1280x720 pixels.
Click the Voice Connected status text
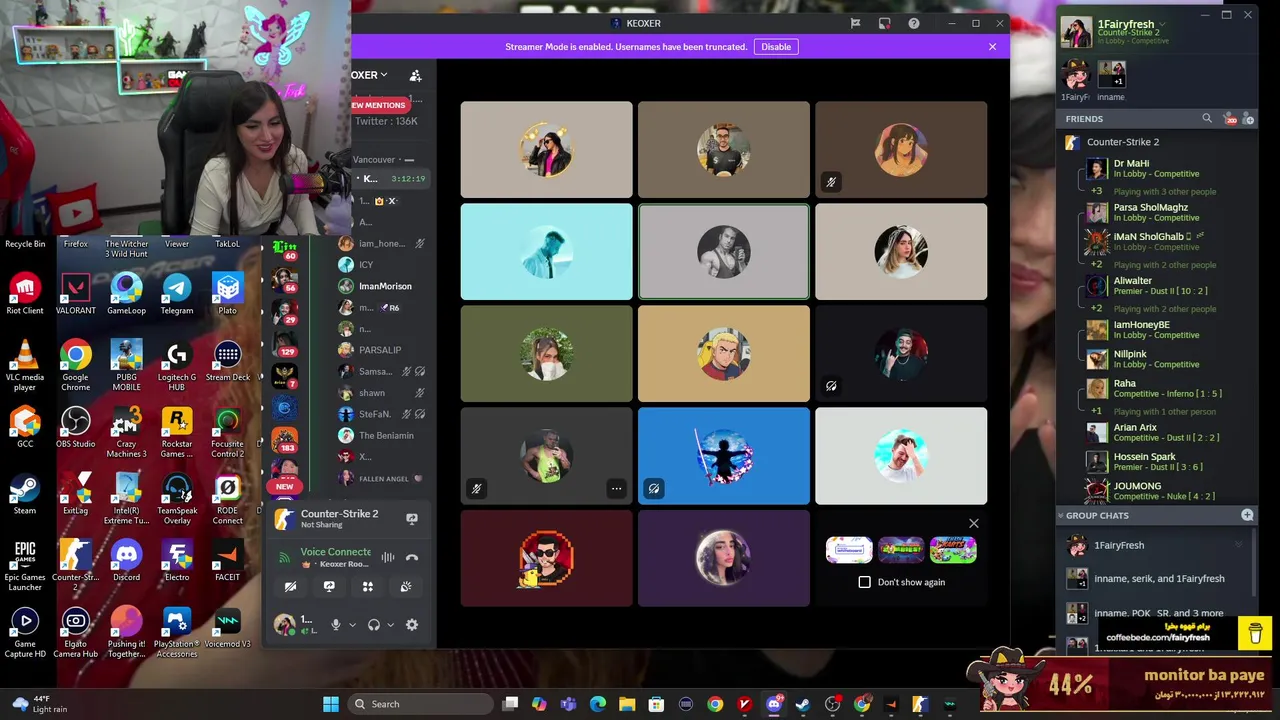[x=335, y=552]
